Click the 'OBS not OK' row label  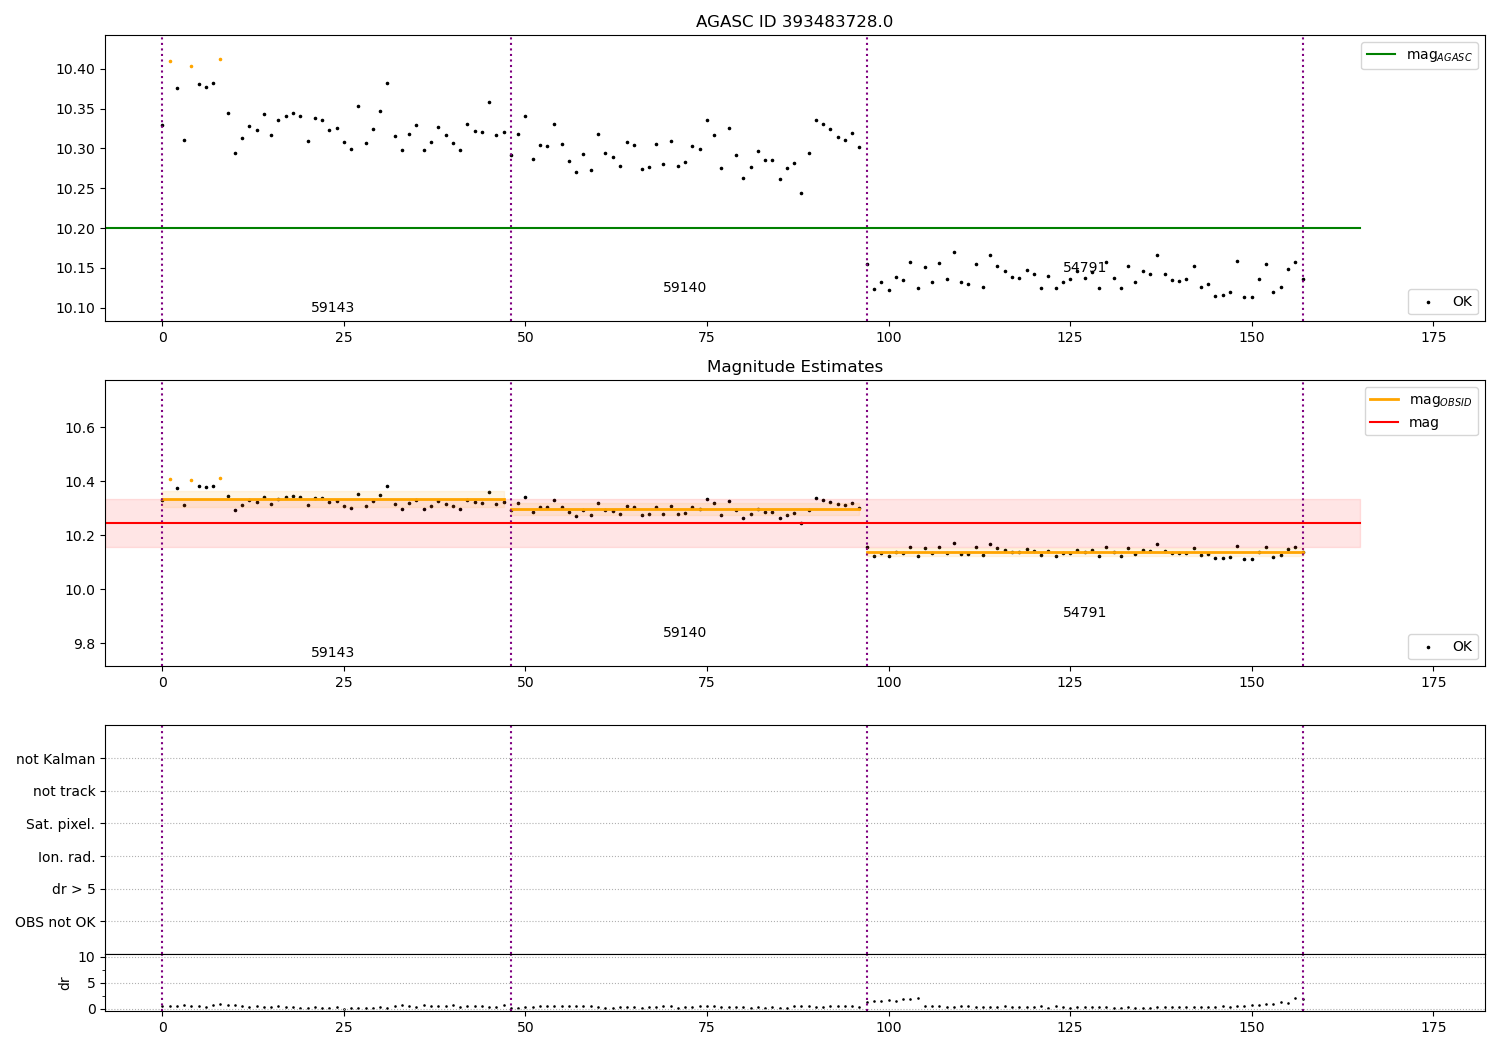[56, 922]
